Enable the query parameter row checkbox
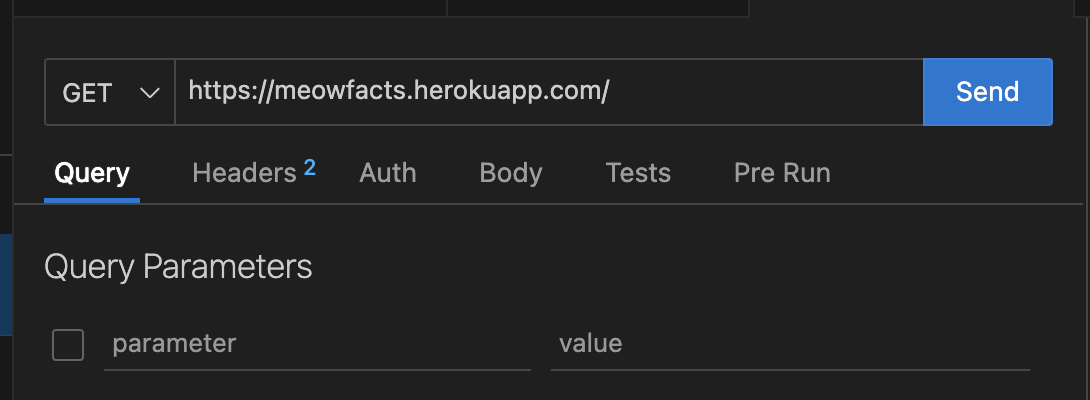This screenshot has height=400, width=1090. [68, 345]
